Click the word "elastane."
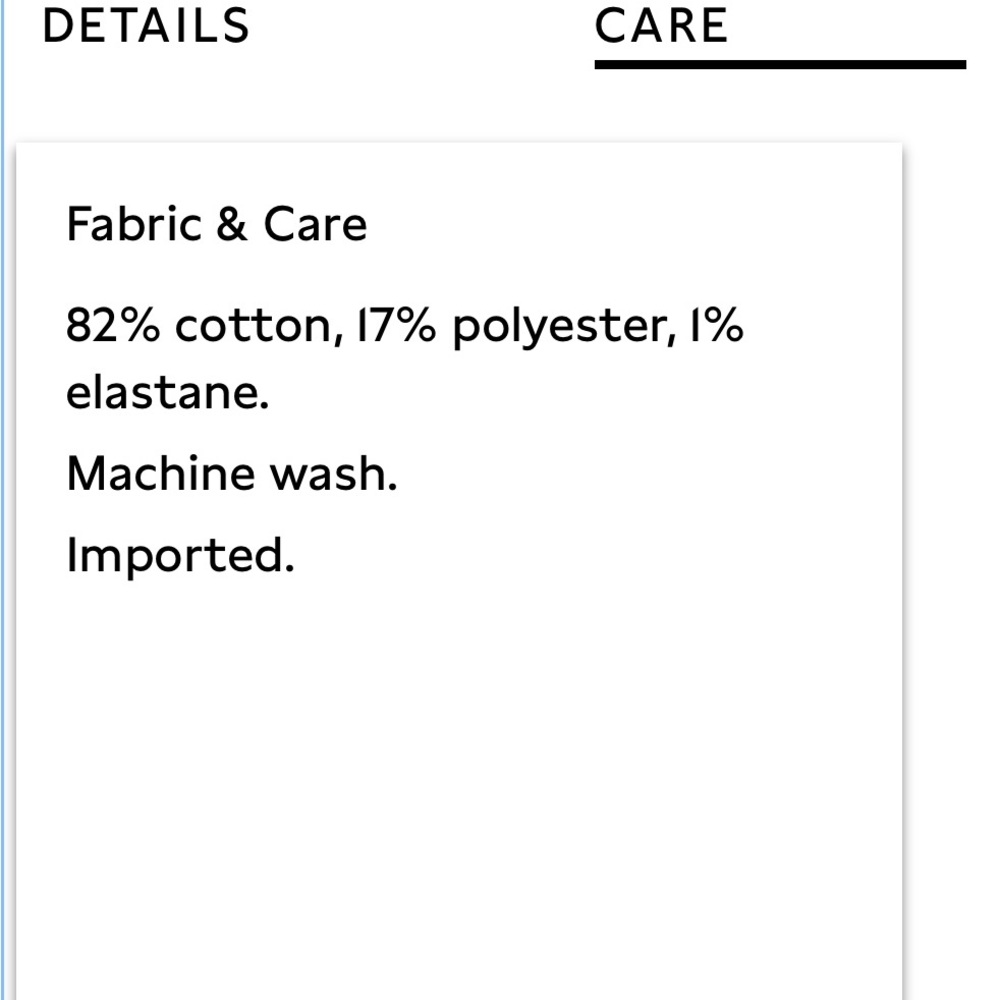1000x1000 pixels. [x=168, y=393]
